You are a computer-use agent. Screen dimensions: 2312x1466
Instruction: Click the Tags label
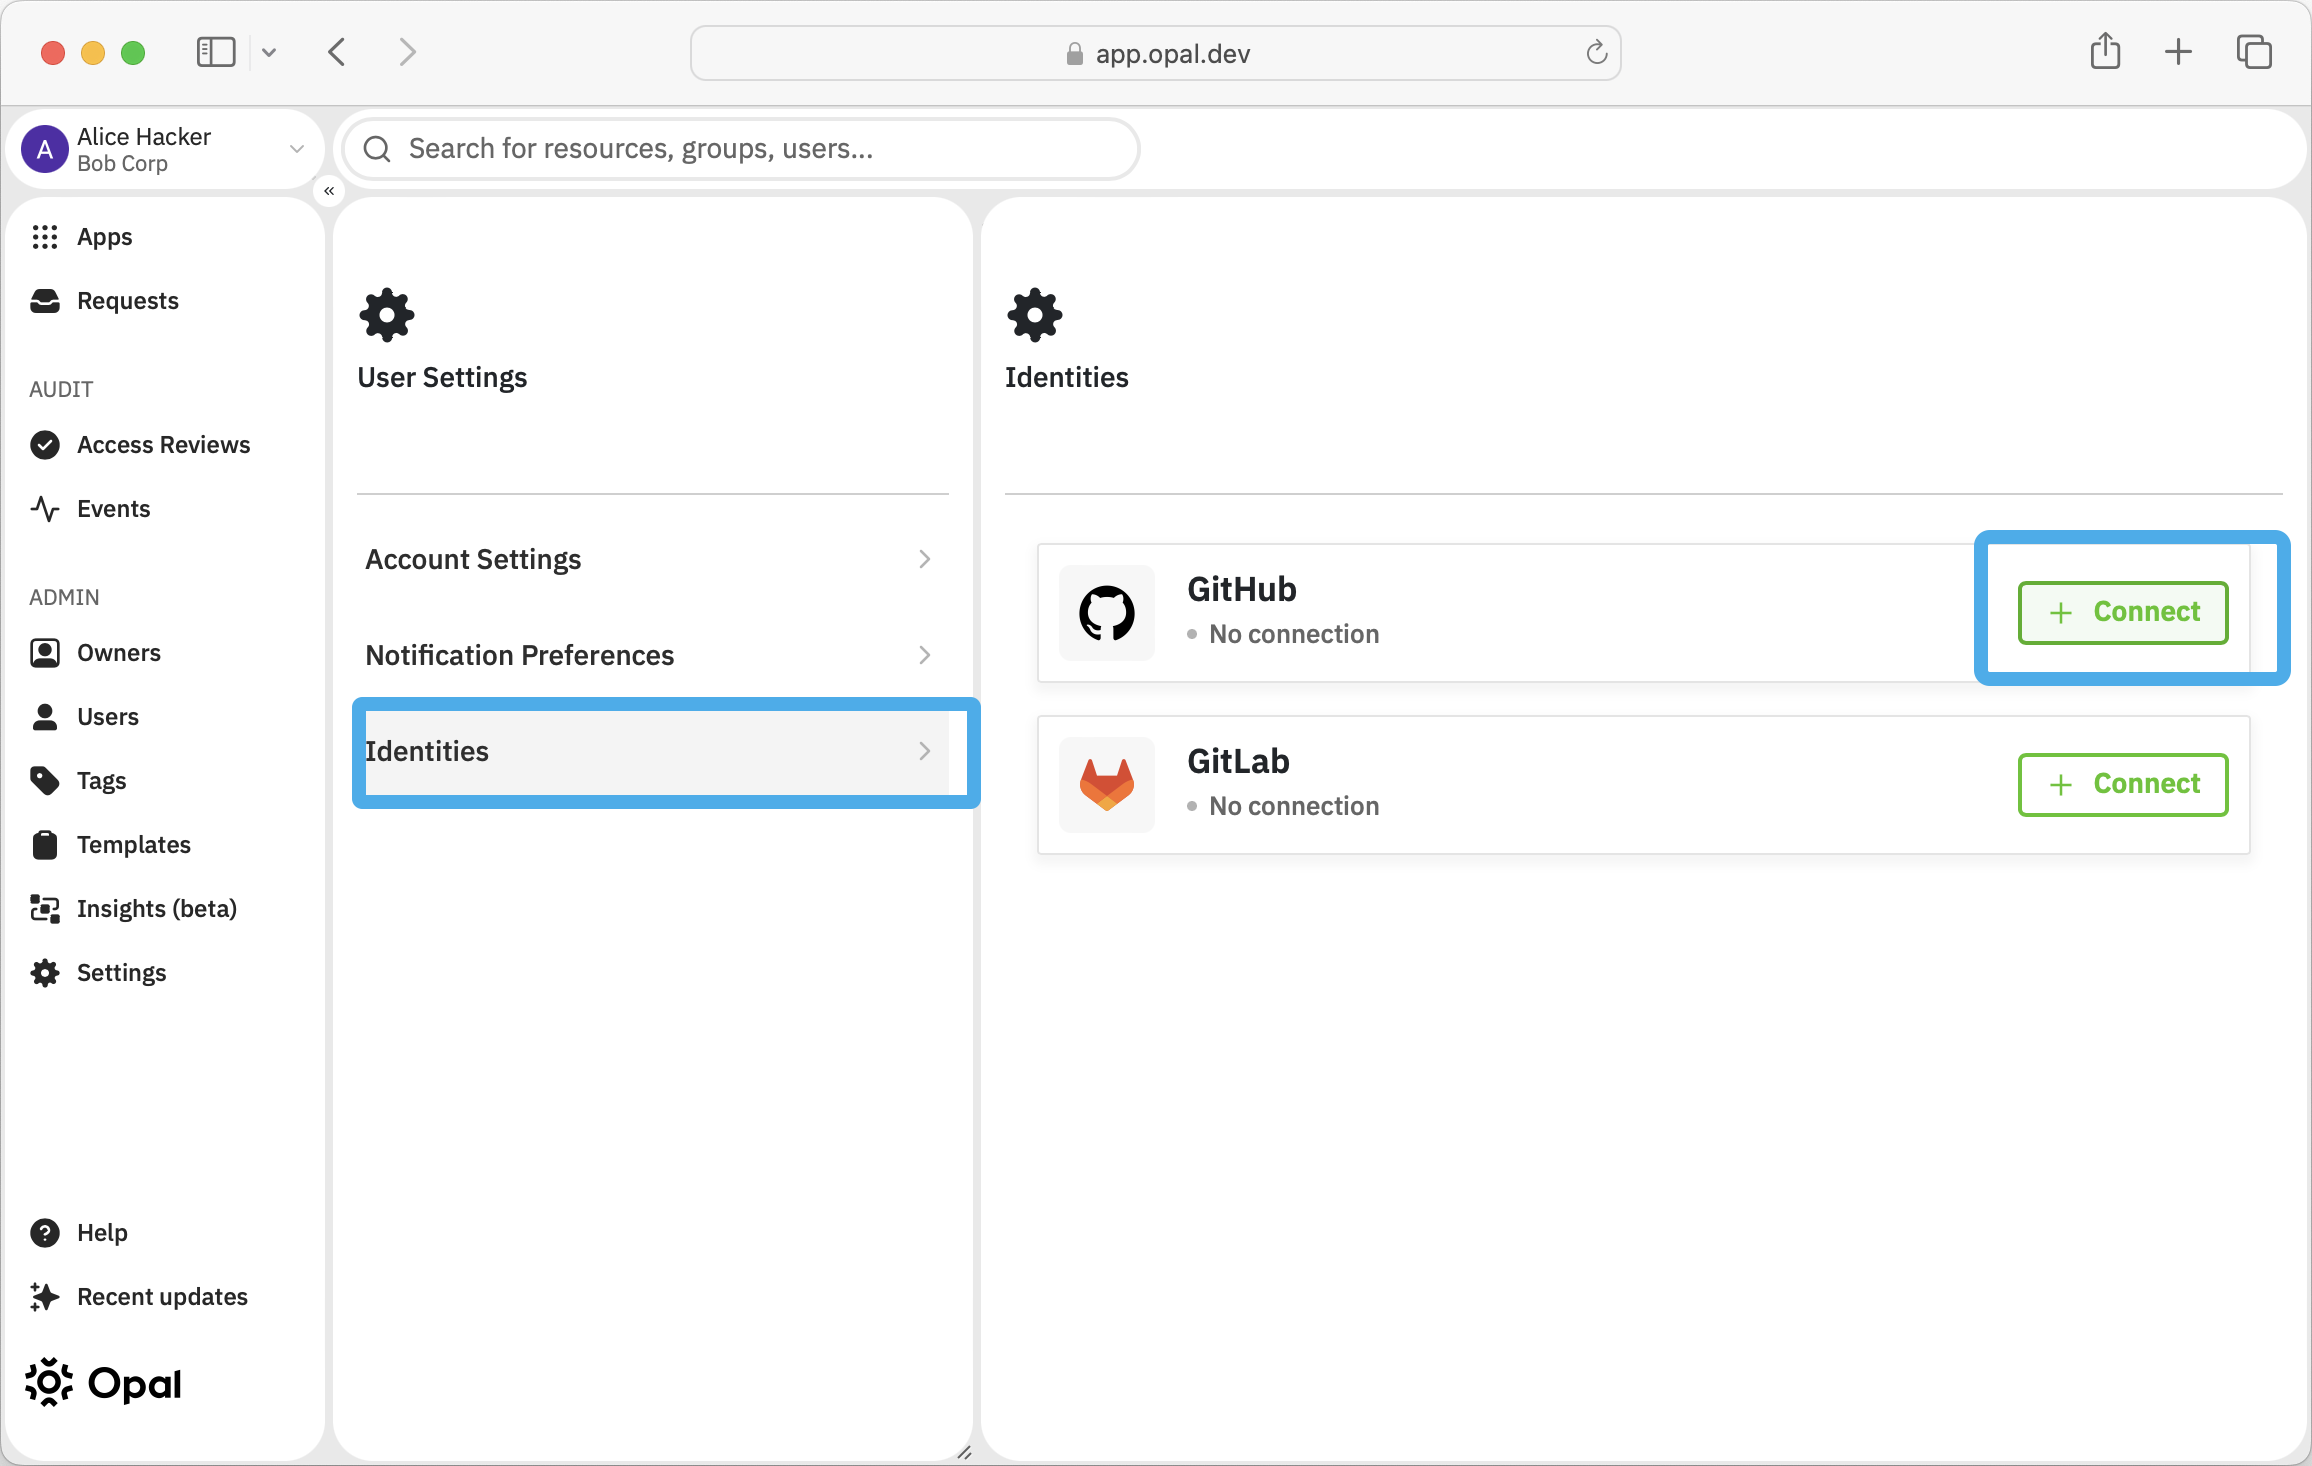[x=102, y=781]
